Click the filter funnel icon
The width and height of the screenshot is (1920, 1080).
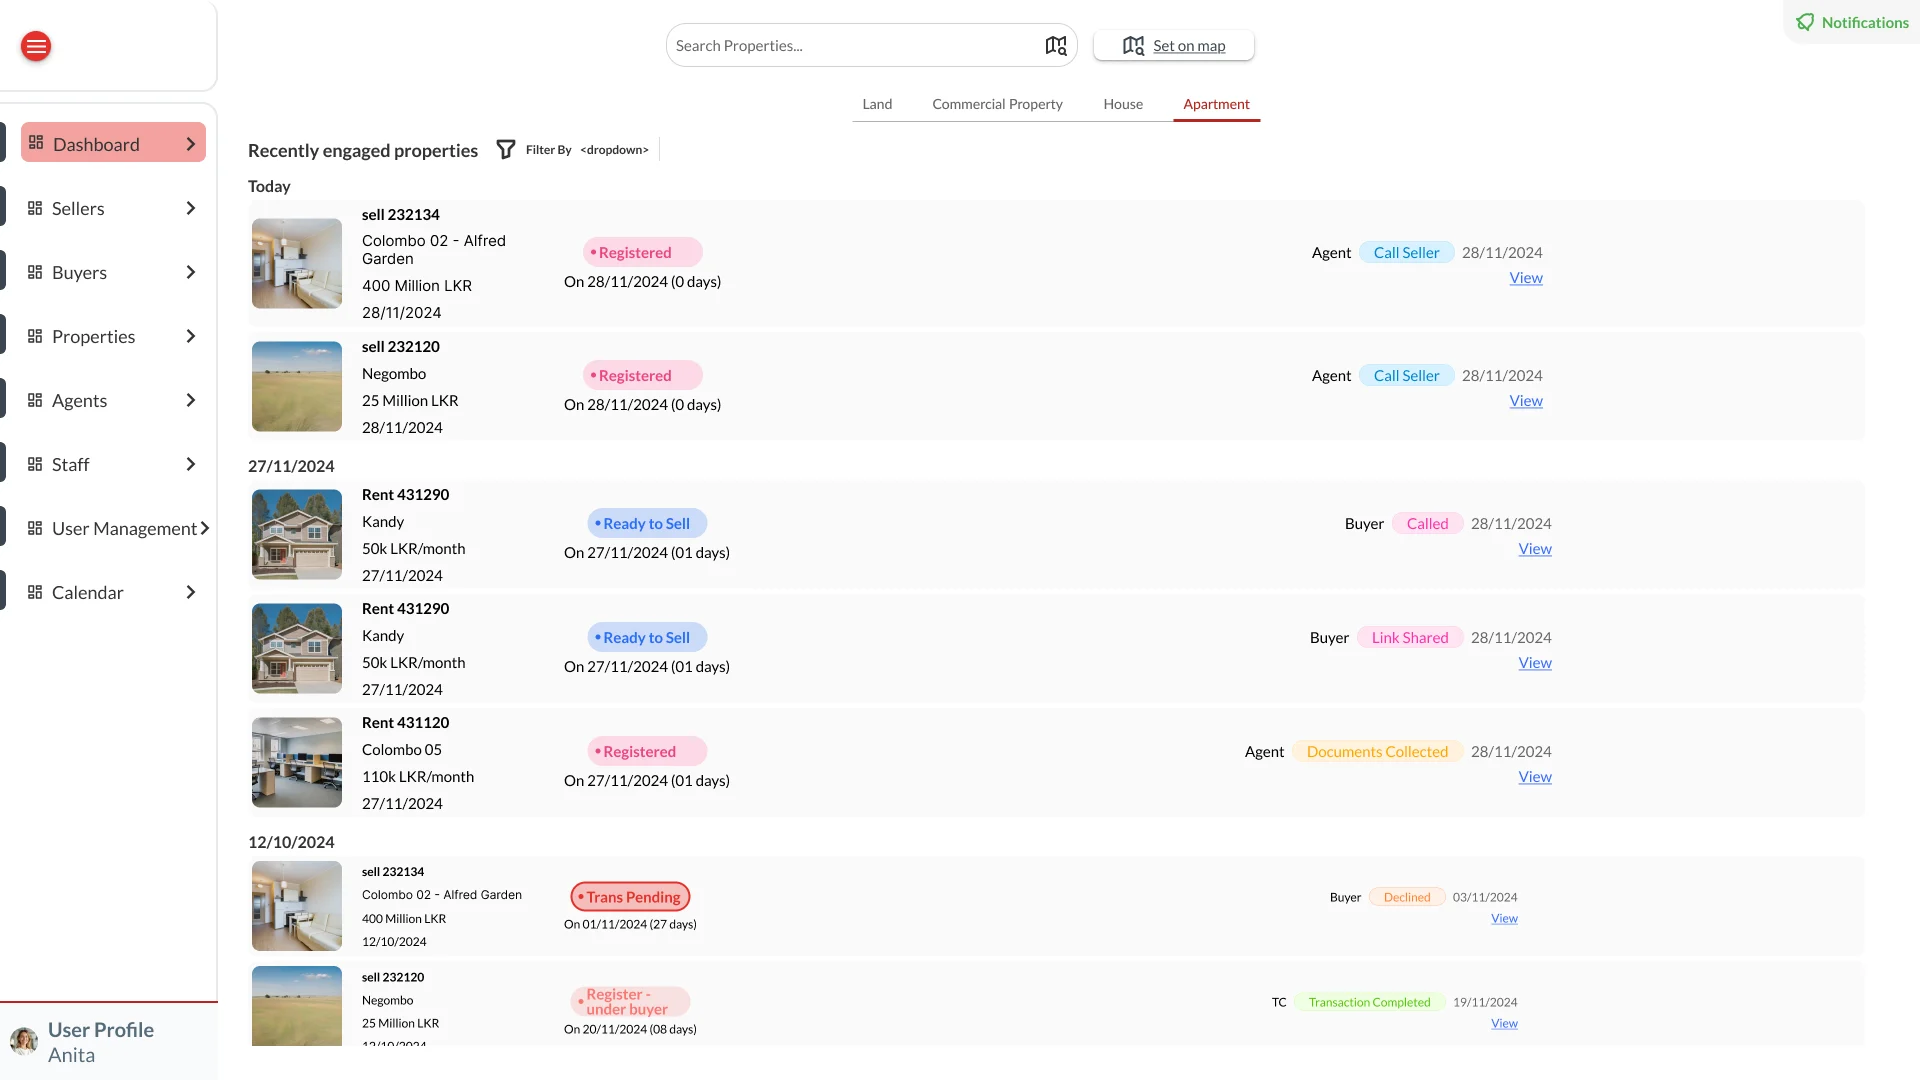click(506, 150)
